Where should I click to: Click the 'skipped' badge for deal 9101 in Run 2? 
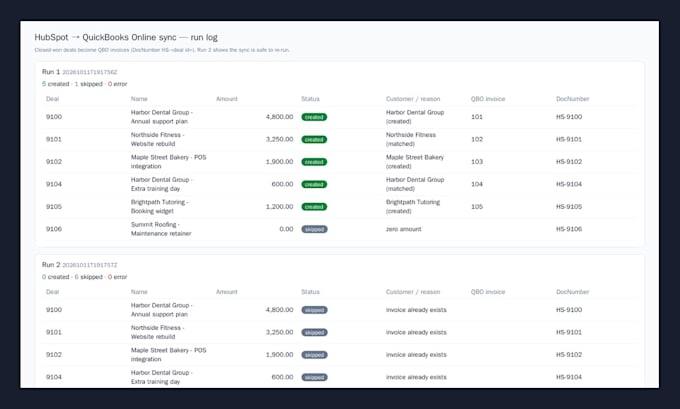[x=314, y=333]
